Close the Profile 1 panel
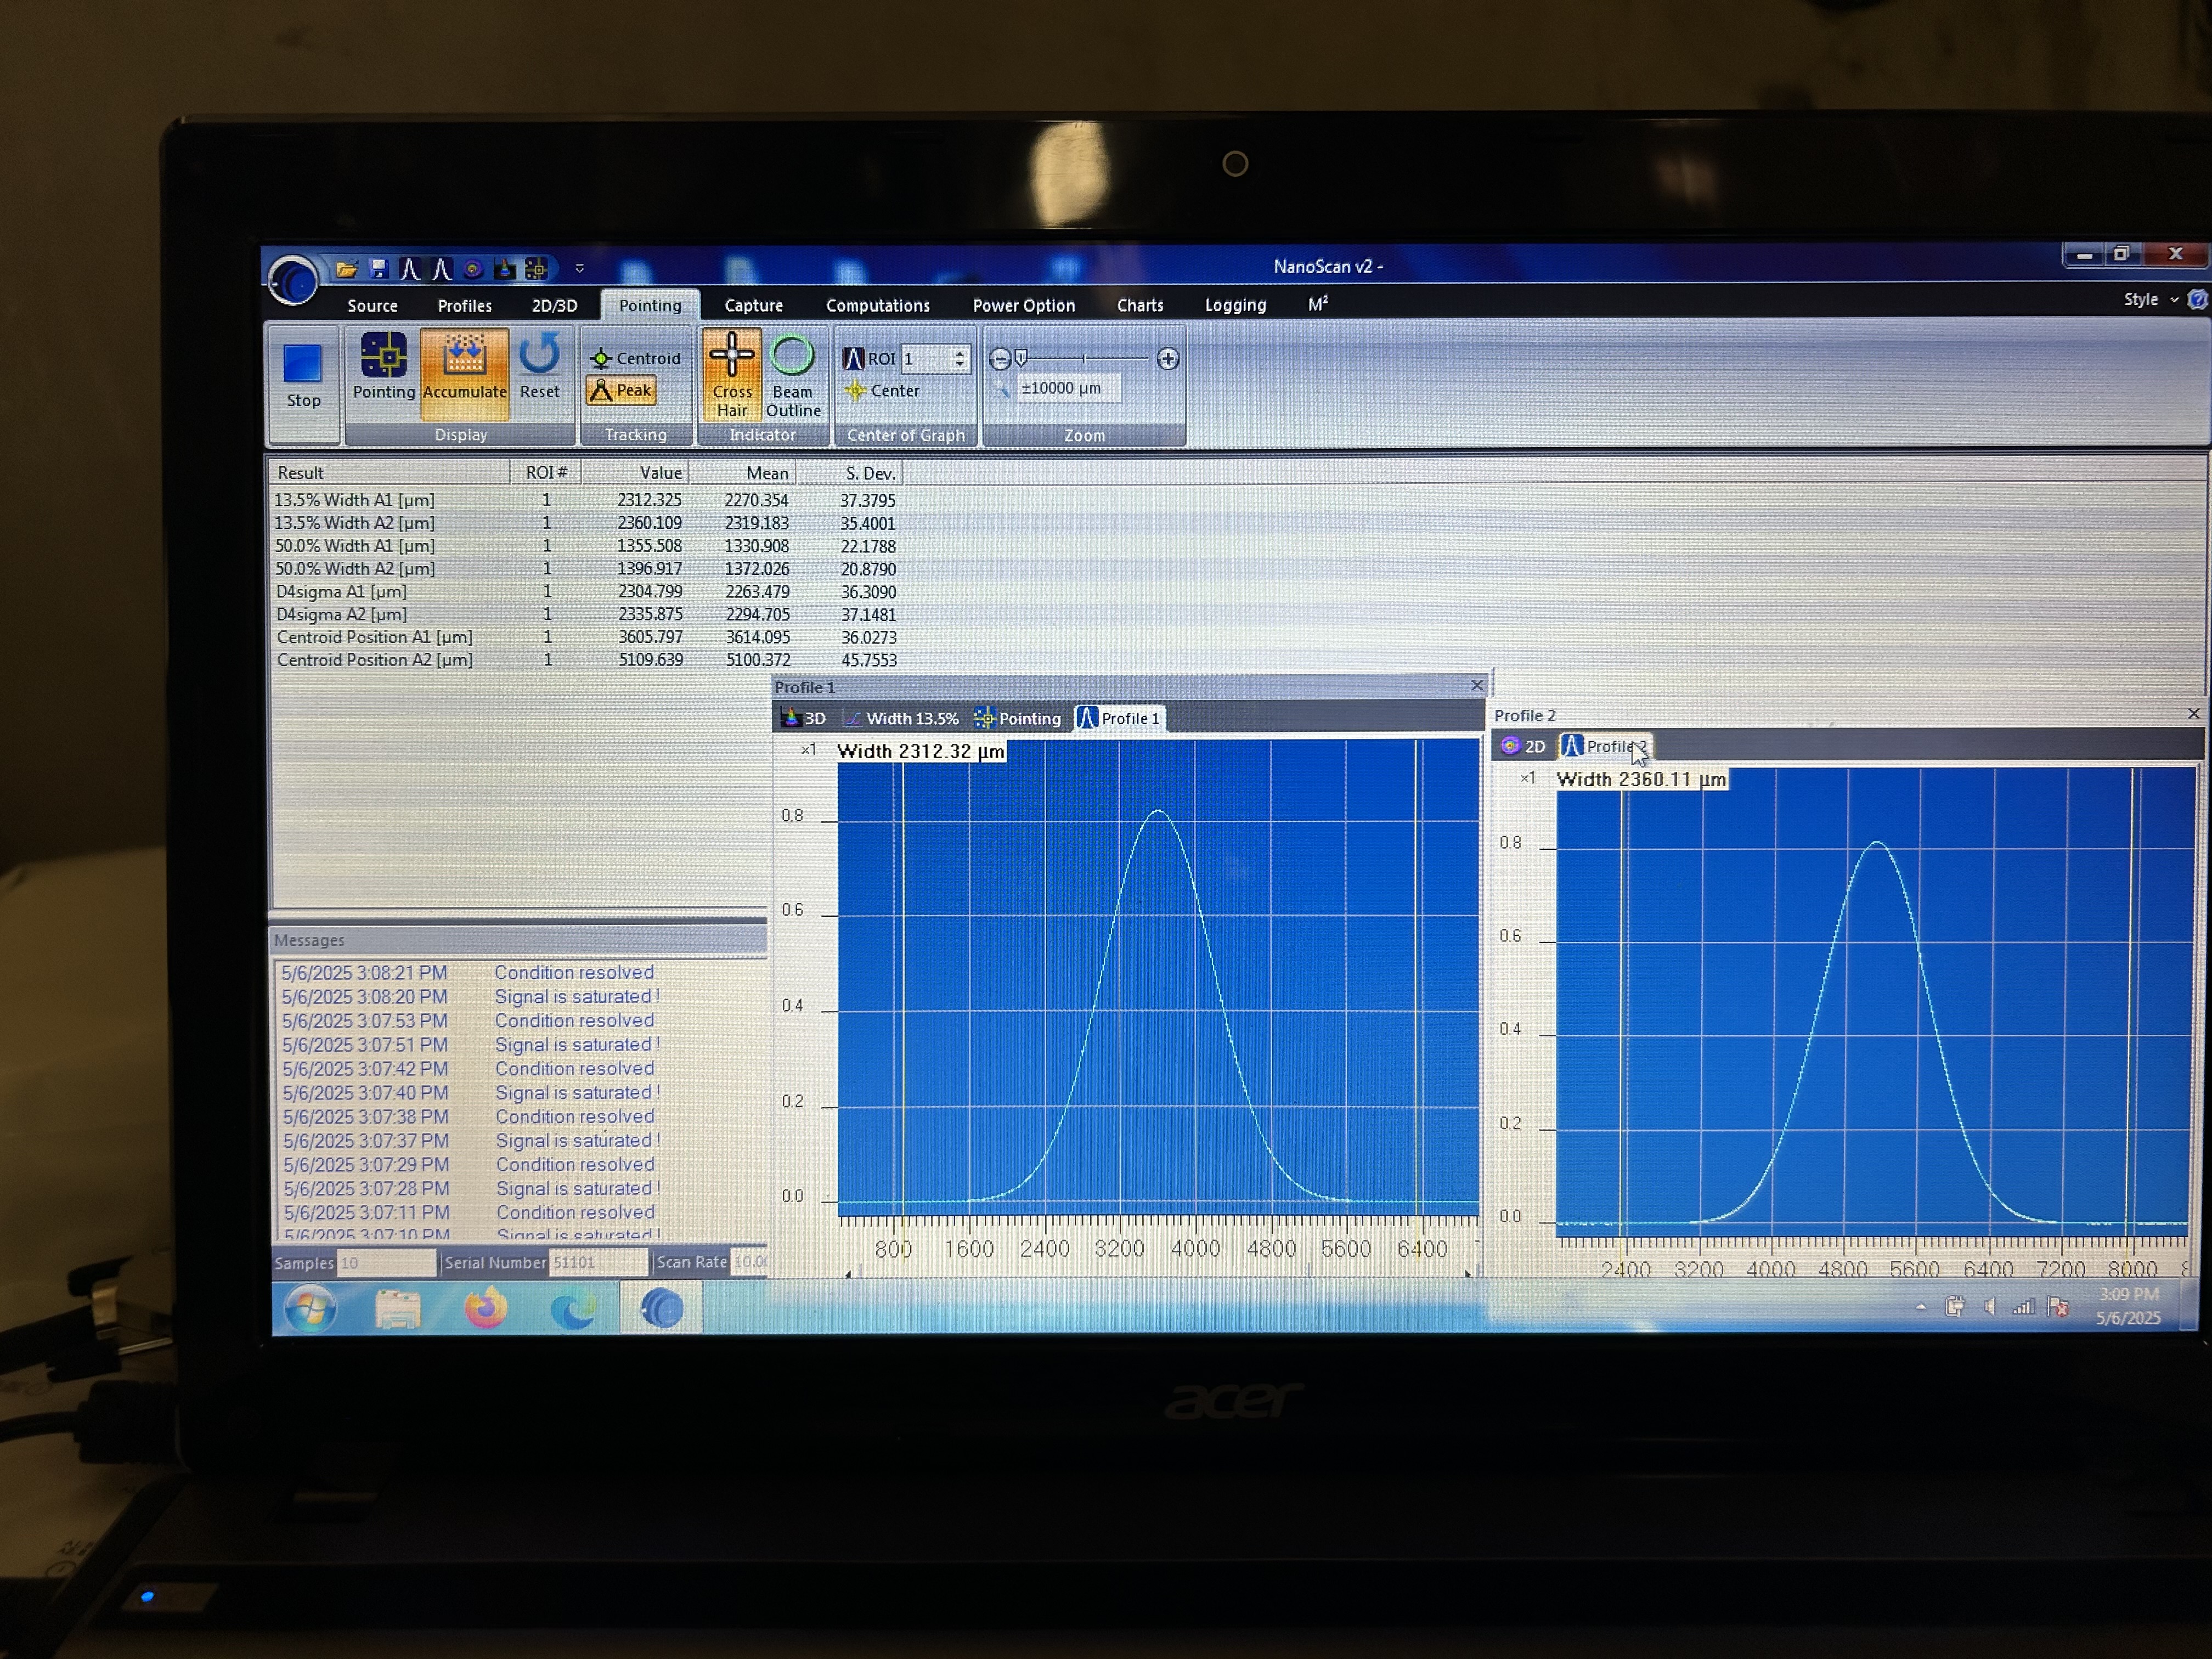The height and width of the screenshot is (1659, 2212). pyautogui.click(x=1477, y=686)
